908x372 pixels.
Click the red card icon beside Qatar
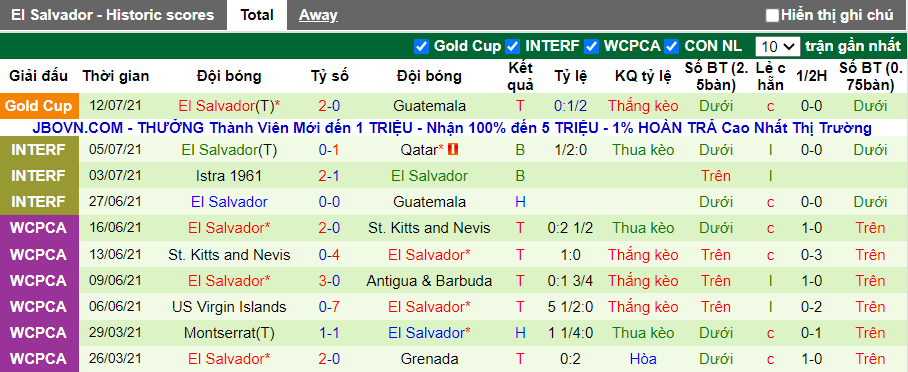click(453, 150)
